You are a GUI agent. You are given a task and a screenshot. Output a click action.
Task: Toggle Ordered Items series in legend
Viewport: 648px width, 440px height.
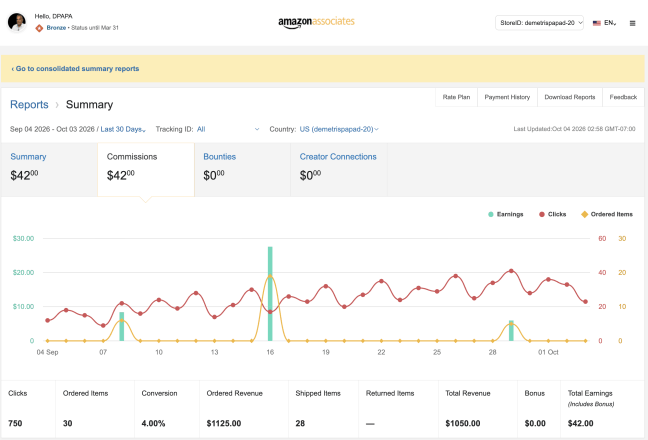[x=607, y=214]
